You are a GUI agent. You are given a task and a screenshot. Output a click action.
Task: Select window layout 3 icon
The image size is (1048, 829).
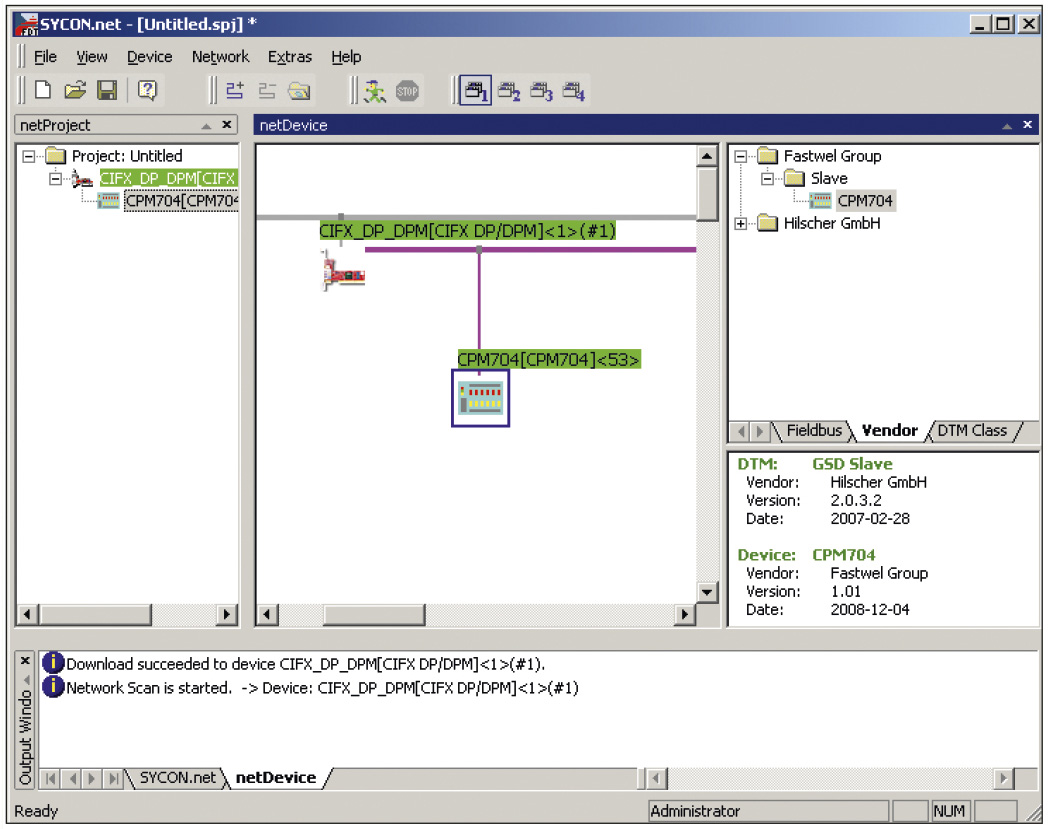[541, 91]
